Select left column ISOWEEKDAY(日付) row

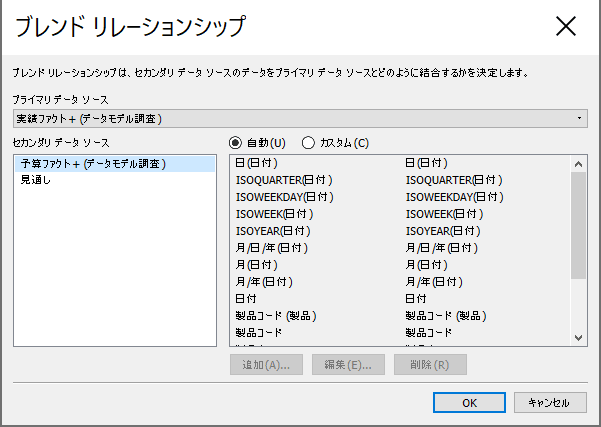[284, 197]
